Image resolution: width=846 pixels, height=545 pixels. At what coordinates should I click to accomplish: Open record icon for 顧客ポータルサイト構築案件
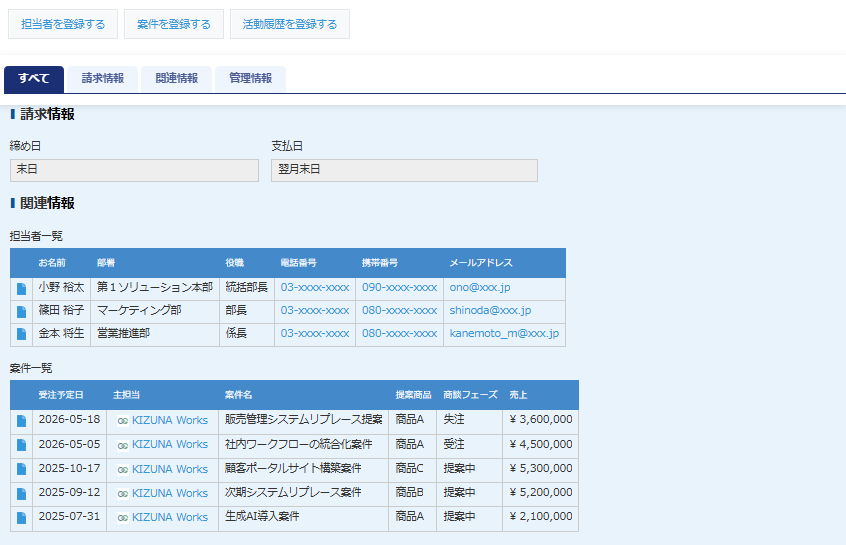coord(22,469)
